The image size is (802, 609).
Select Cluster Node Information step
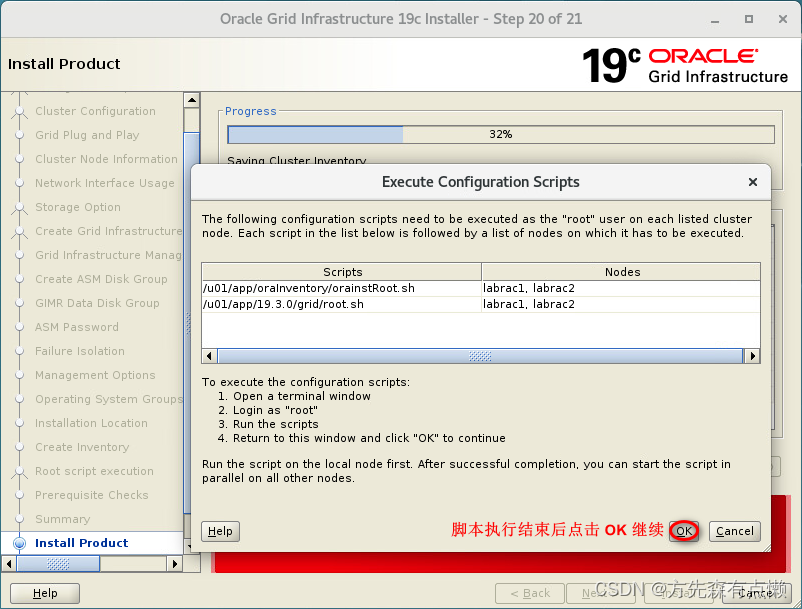coord(106,159)
